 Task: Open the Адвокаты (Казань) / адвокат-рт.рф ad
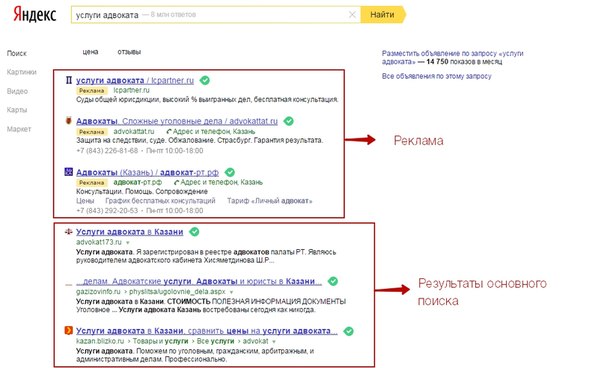tap(148, 172)
